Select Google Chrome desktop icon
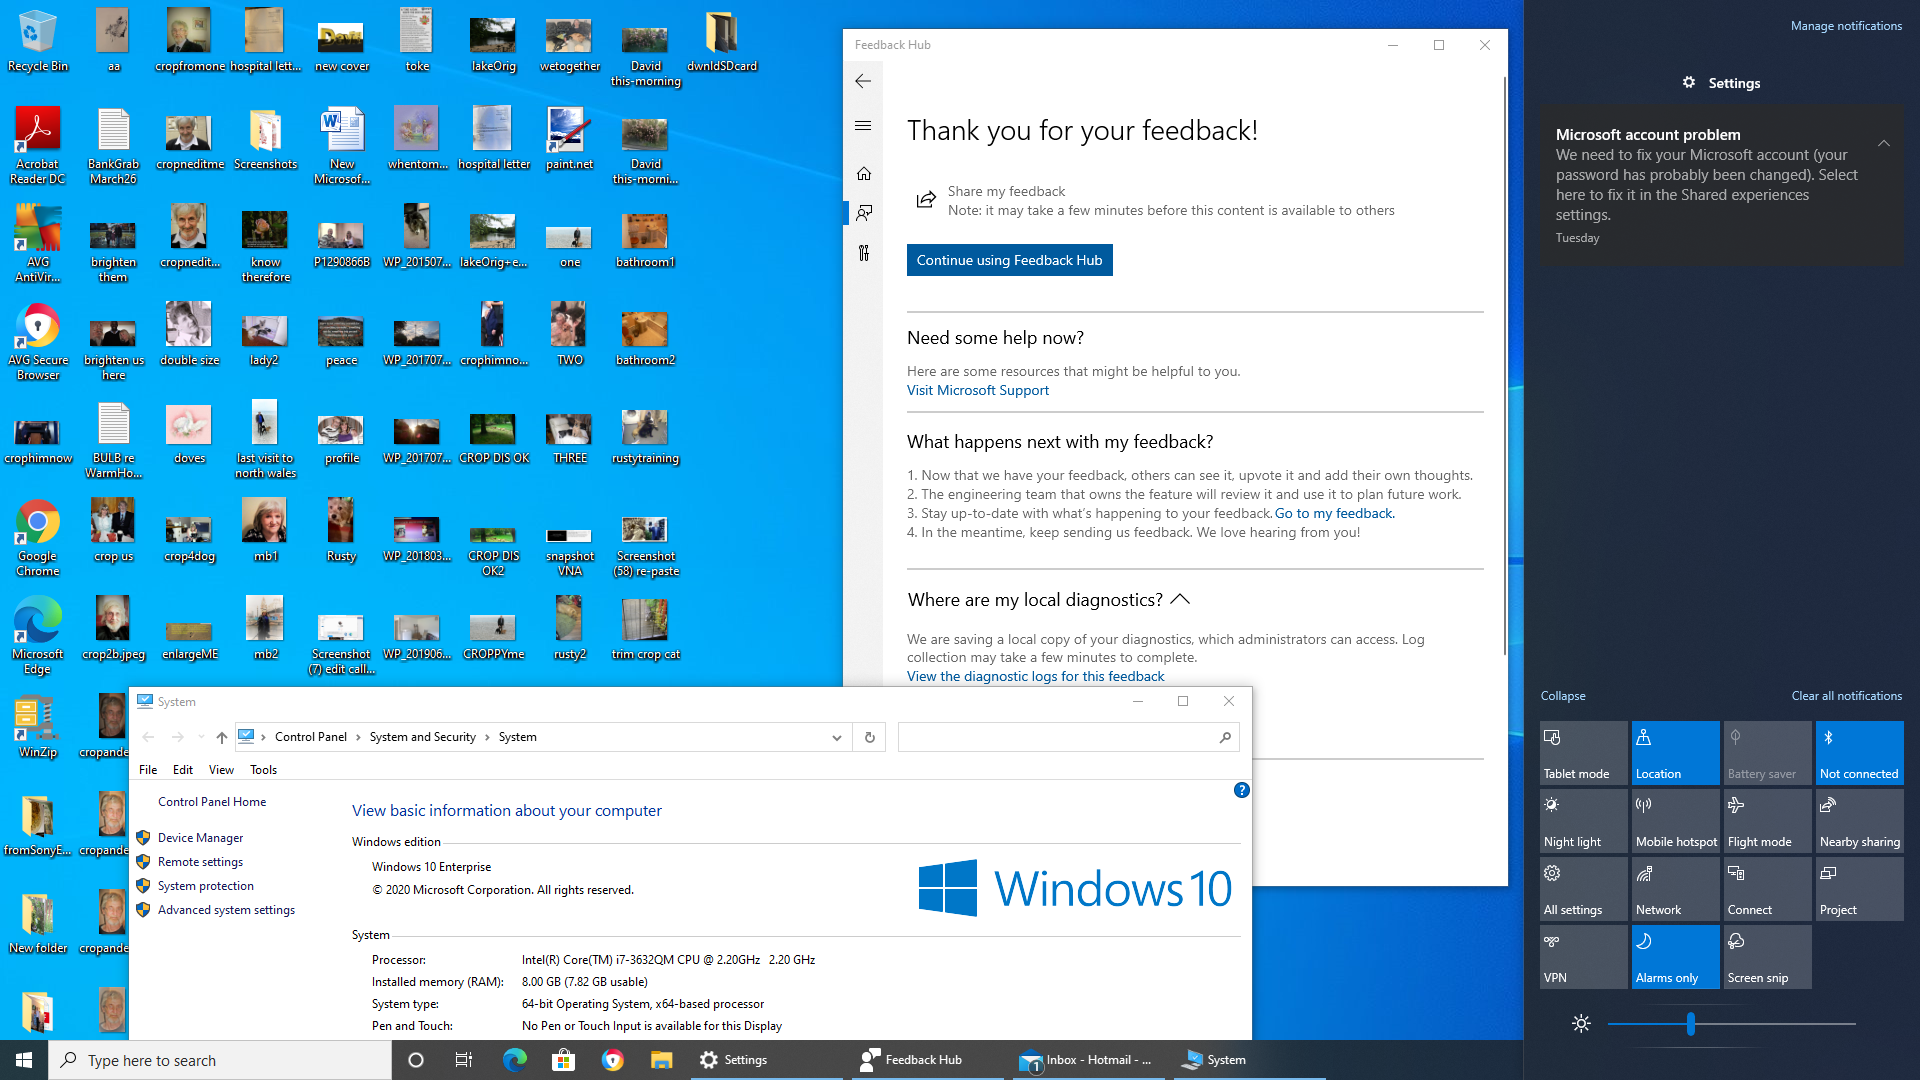The width and height of the screenshot is (1920, 1080). (38, 537)
